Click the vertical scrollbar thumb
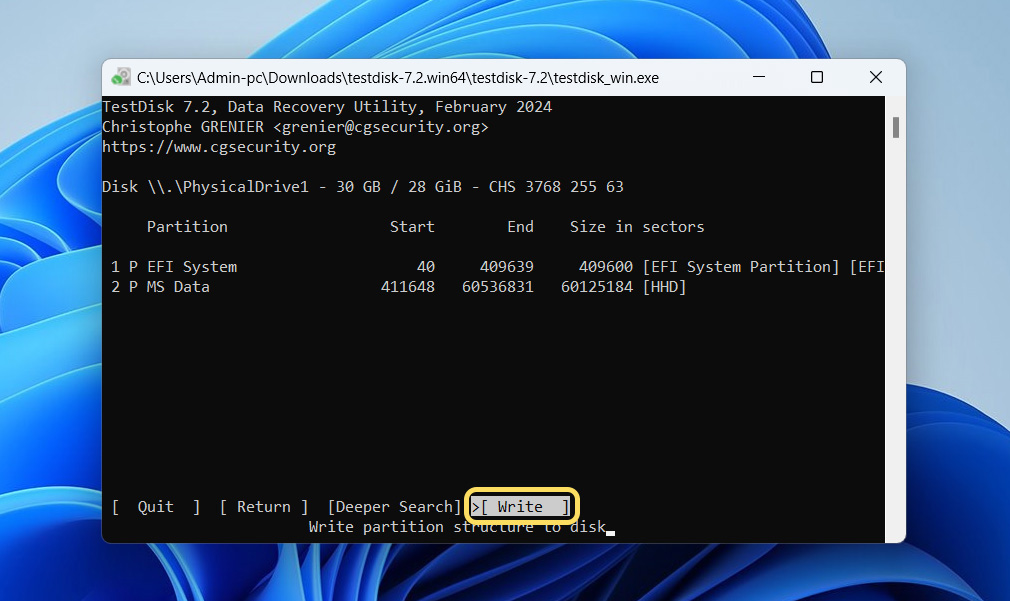This screenshot has height=601, width=1010. [x=895, y=127]
